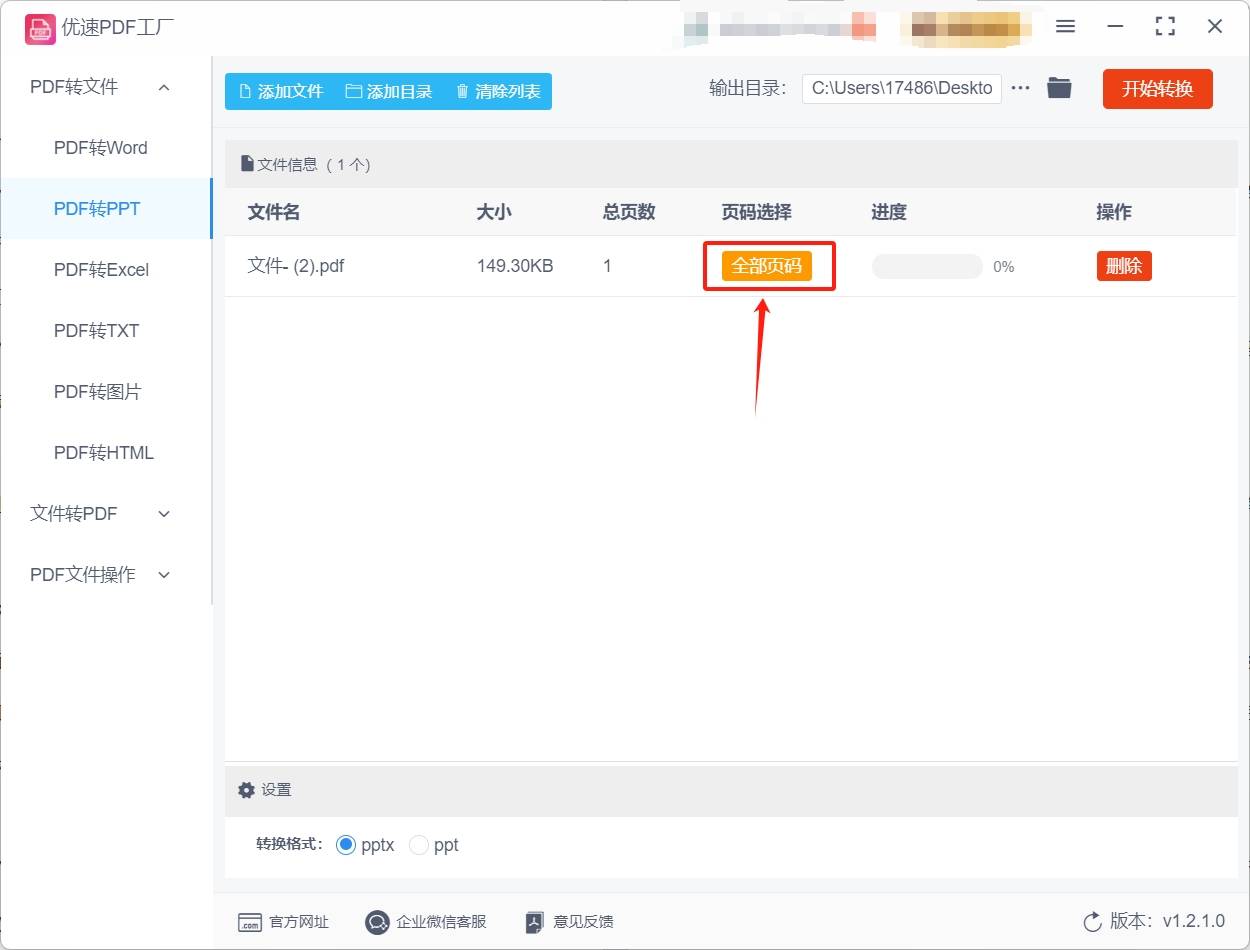Click the 0% progress bar
Screen dimensions: 1250x950
pos(927,266)
